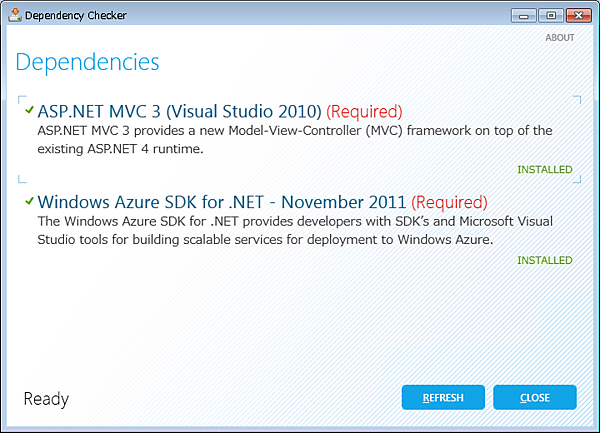Minimize the Dependency Checker window
This screenshot has height=433, width=600.
522,14
